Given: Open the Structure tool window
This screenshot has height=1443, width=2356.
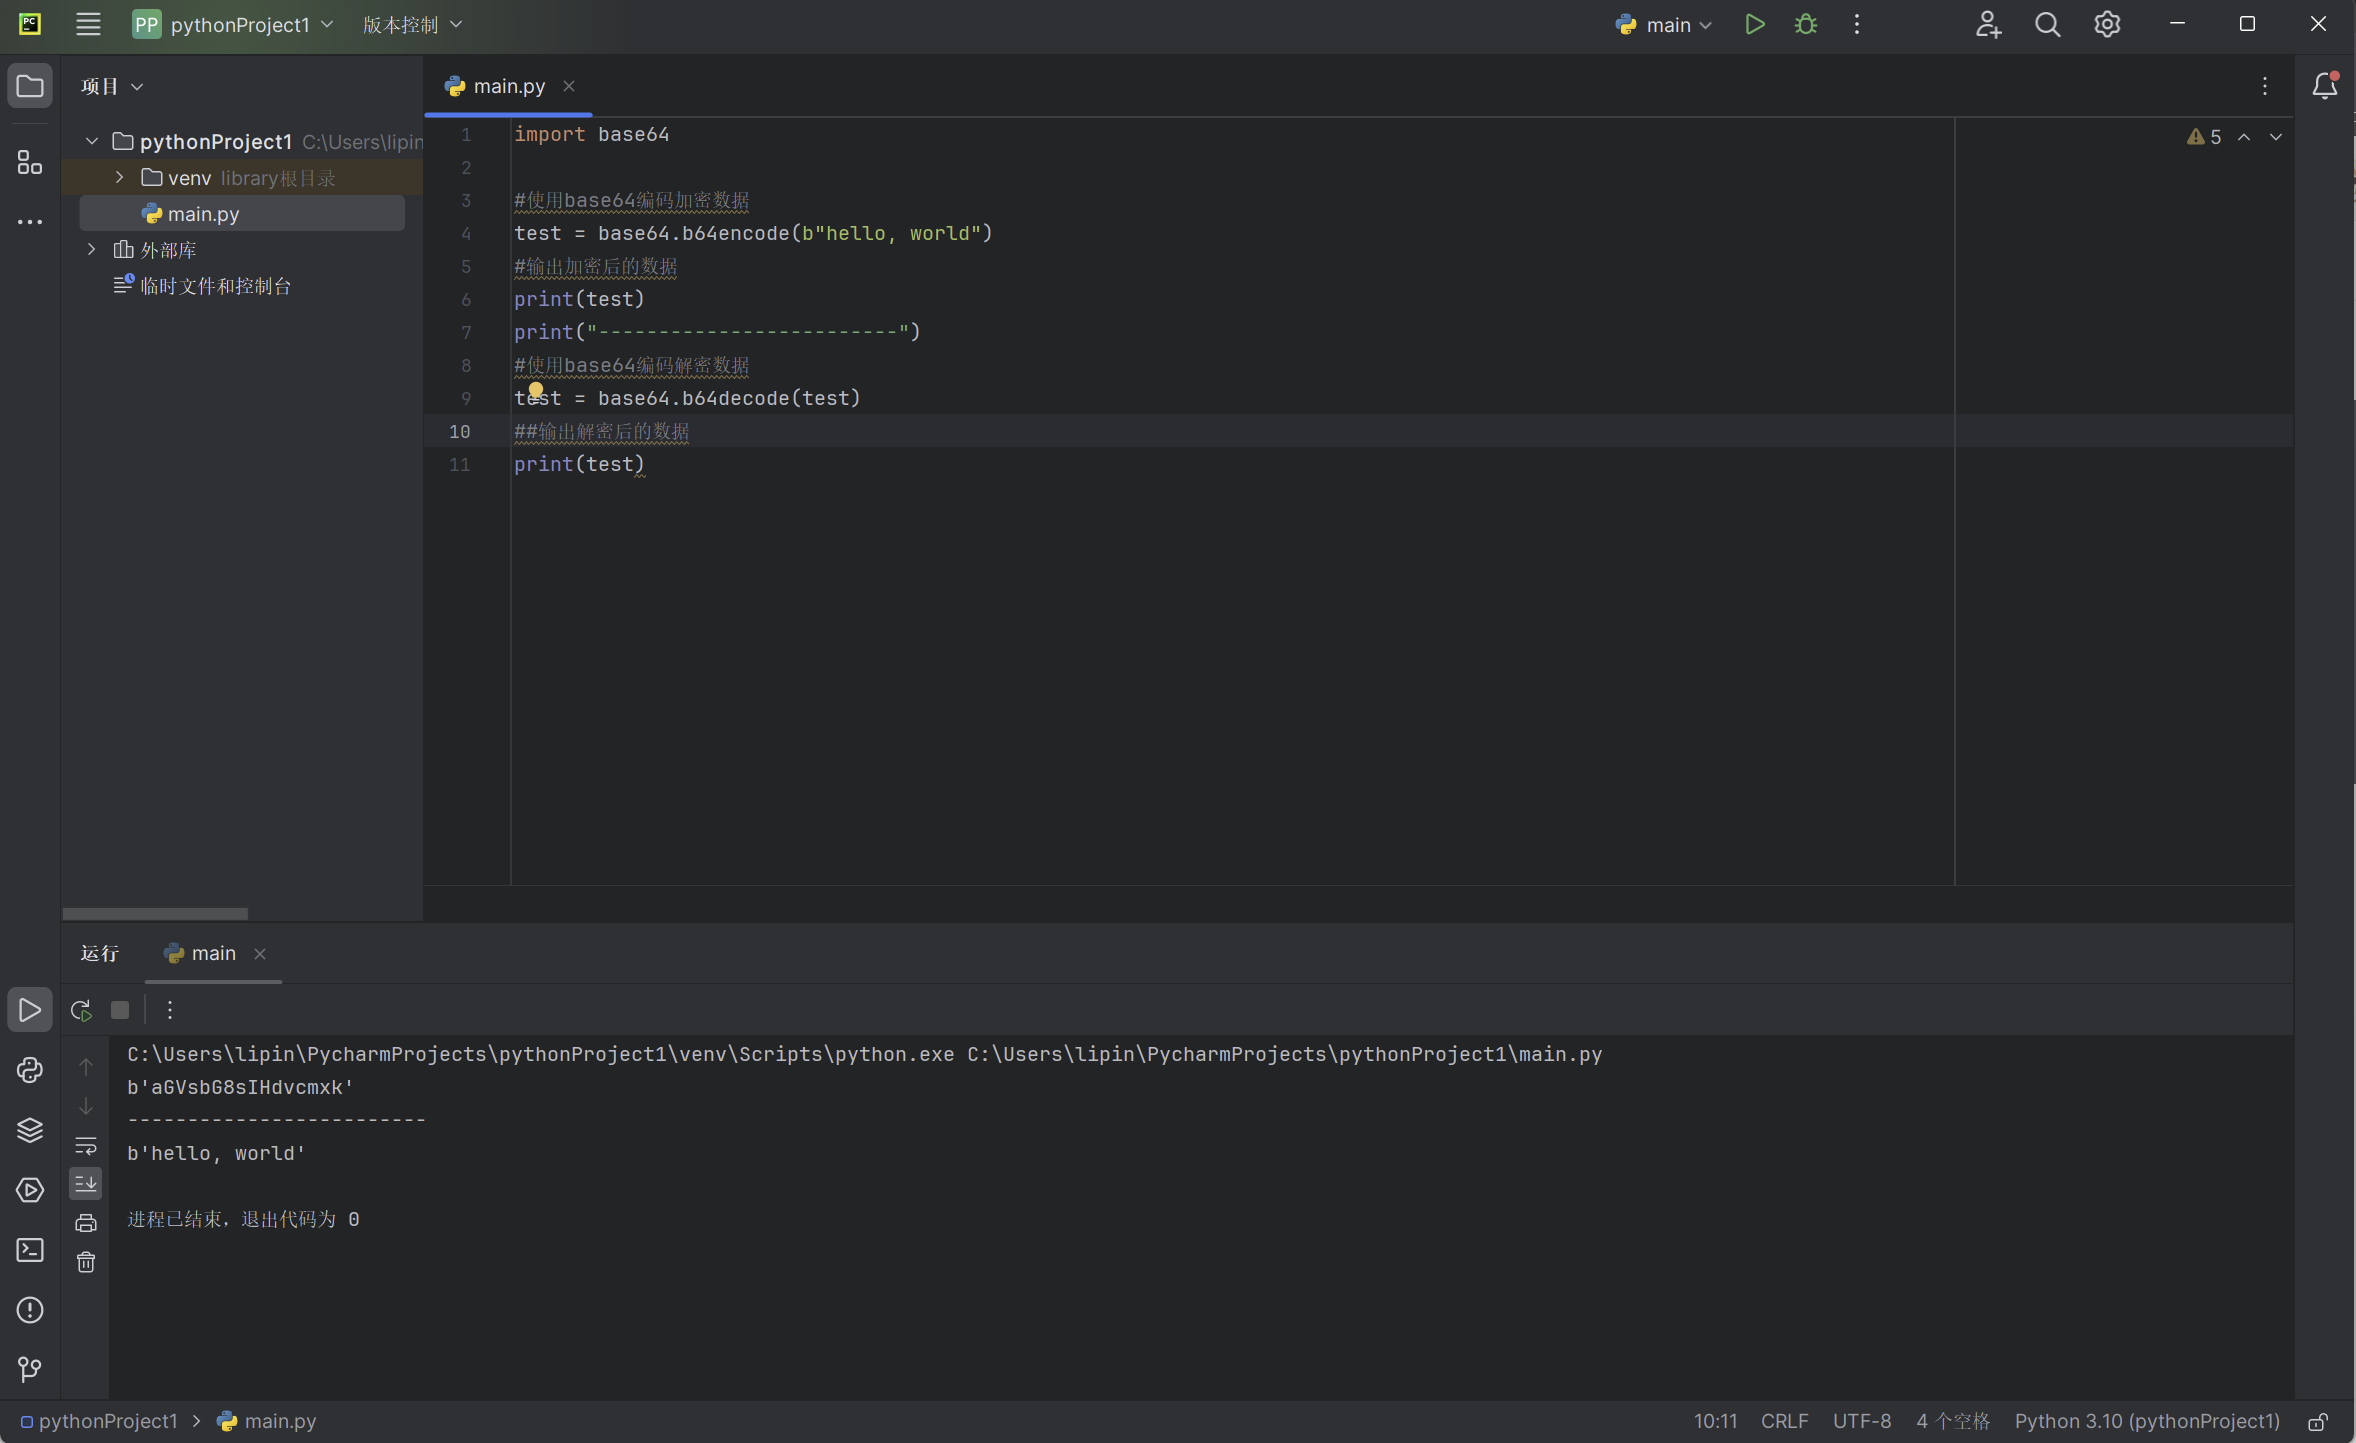Looking at the screenshot, I should coord(30,162).
